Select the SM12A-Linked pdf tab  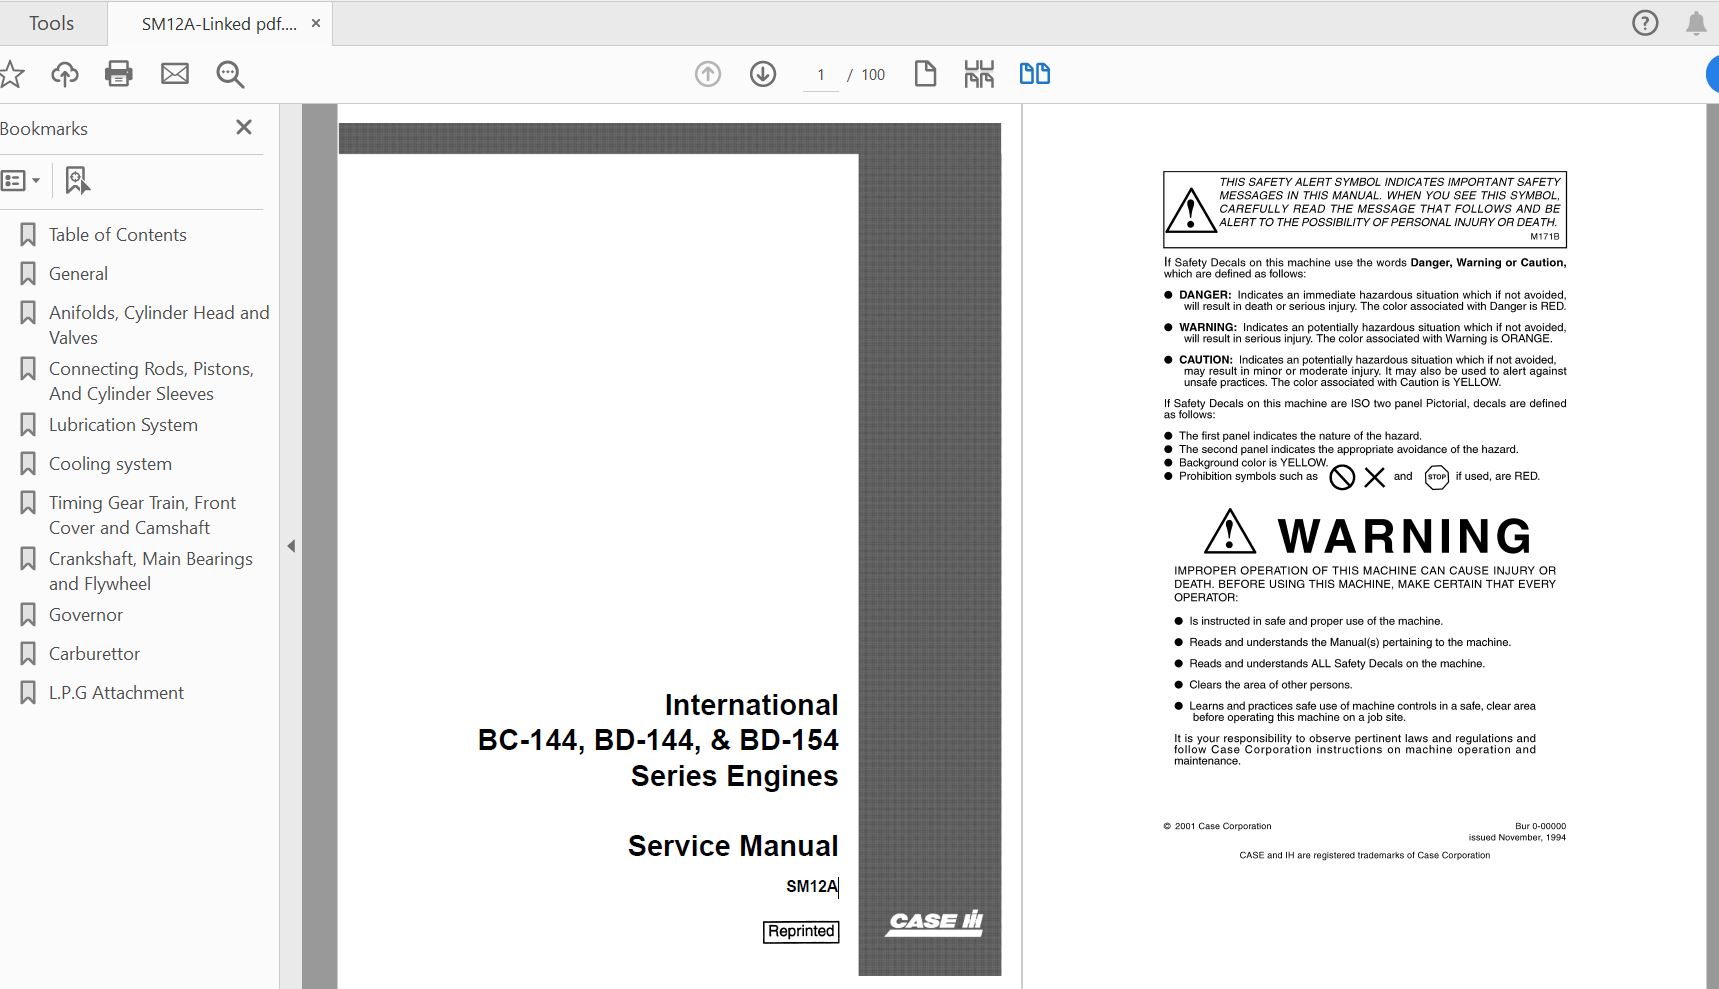point(219,24)
